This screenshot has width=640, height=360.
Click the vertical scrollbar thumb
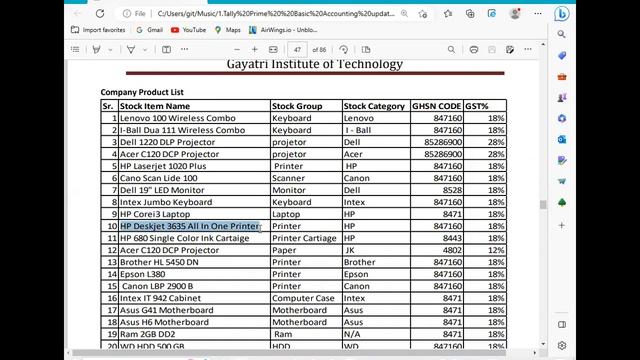tap(543, 204)
